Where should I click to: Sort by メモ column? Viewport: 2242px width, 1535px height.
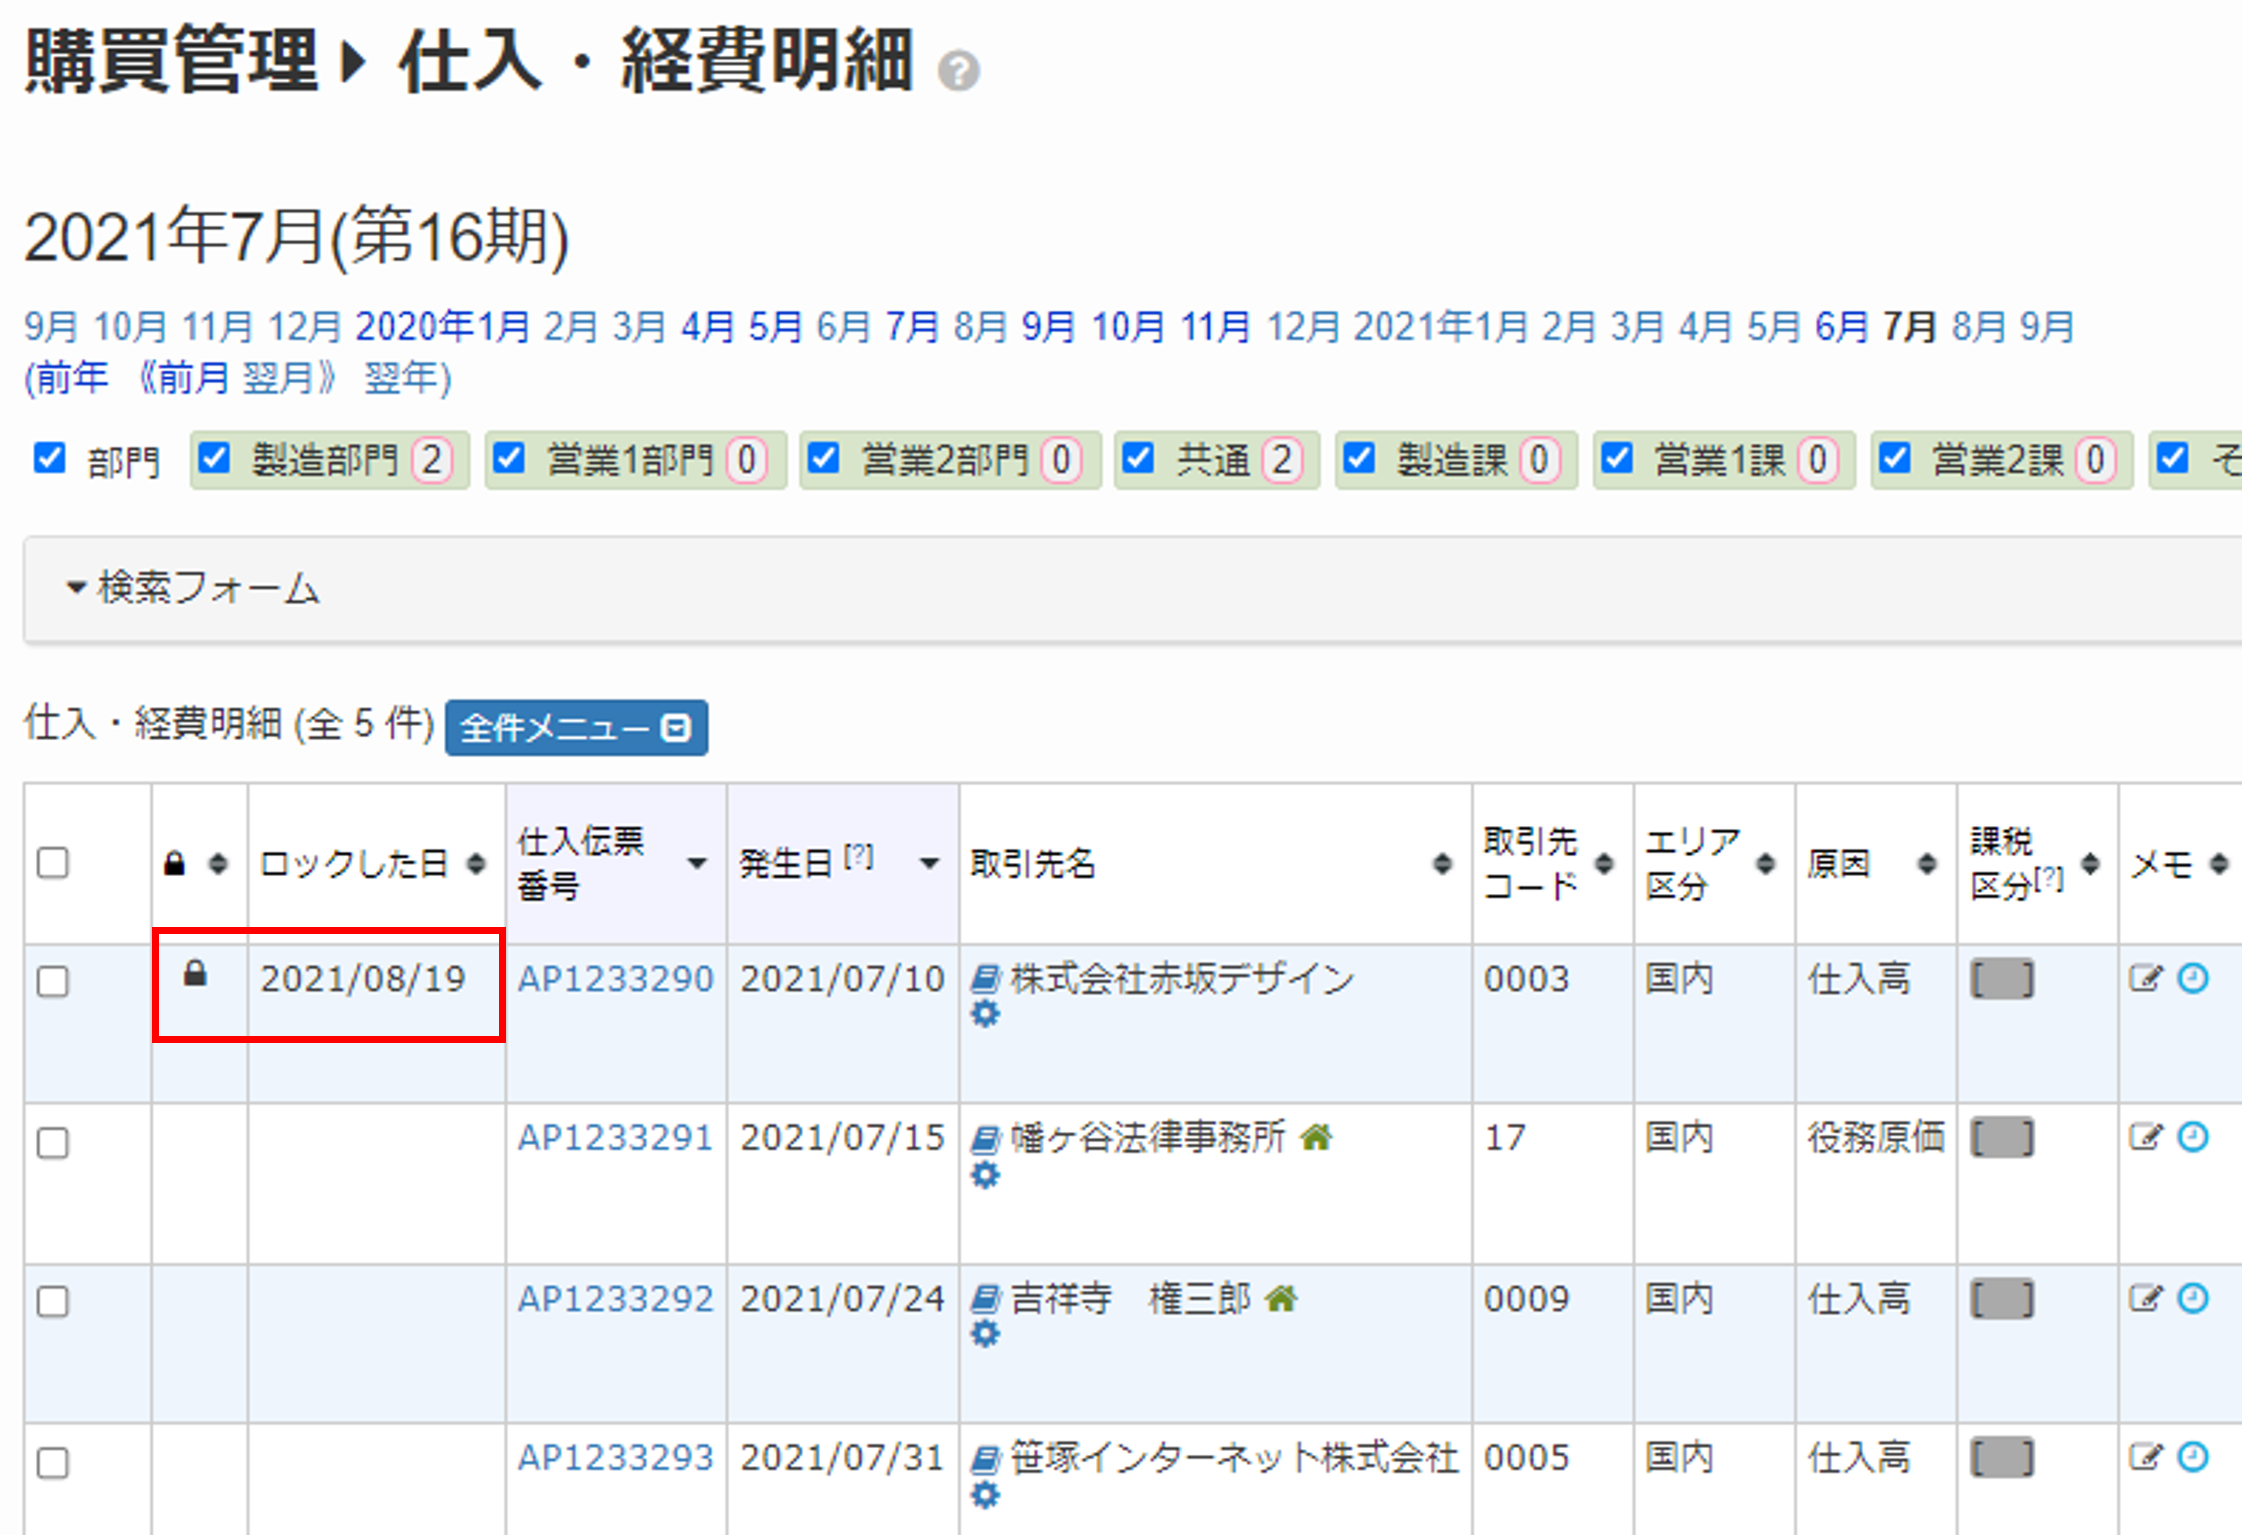[x=2219, y=863]
